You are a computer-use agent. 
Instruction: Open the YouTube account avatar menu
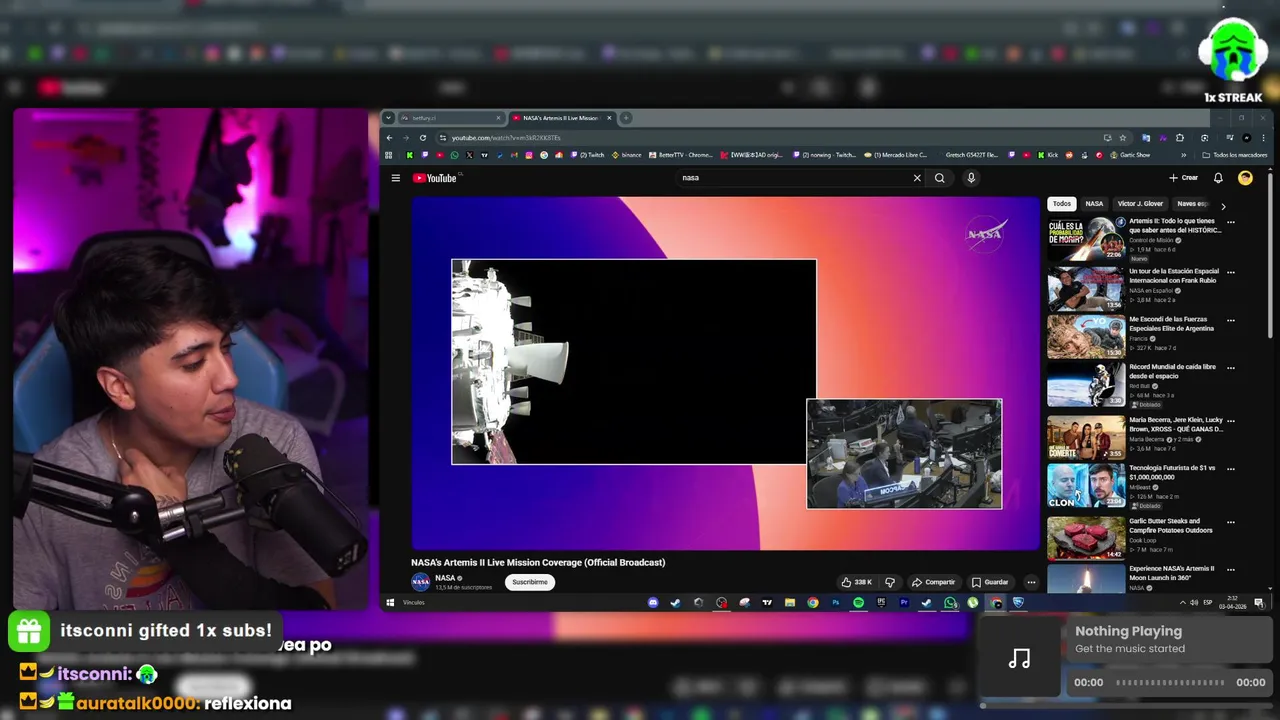click(x=1245, y=178)
